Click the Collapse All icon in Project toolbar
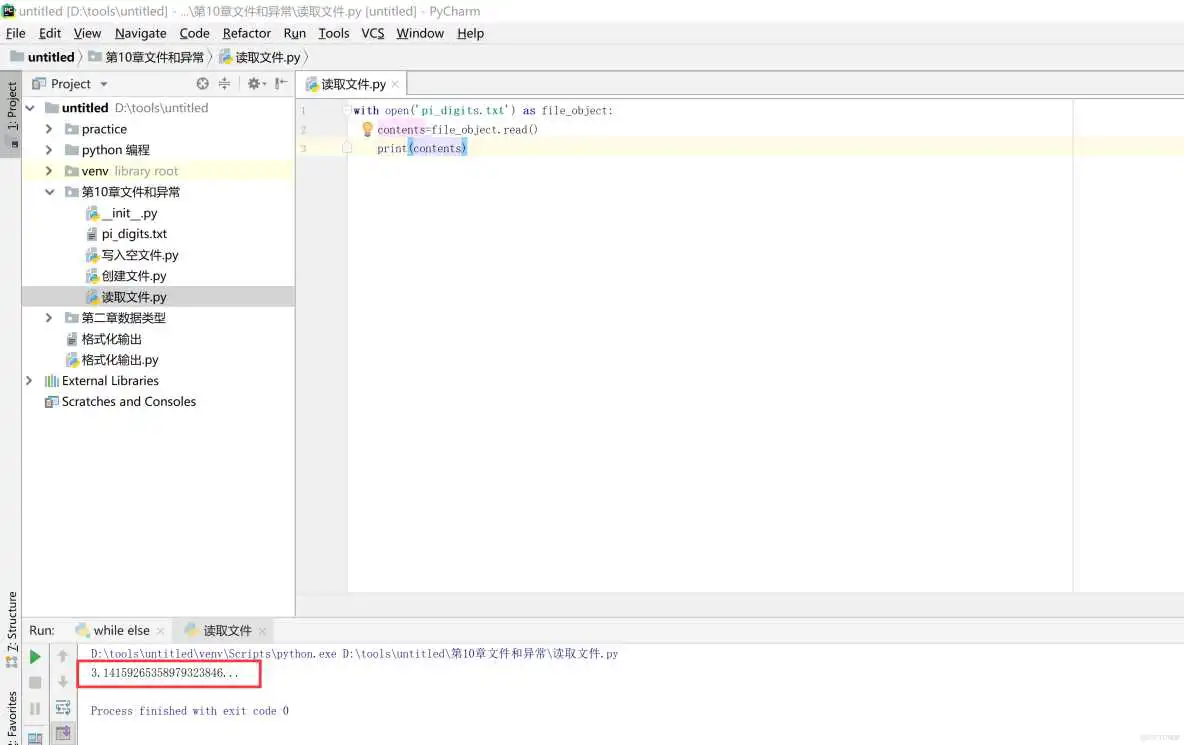 coord(224,84)
